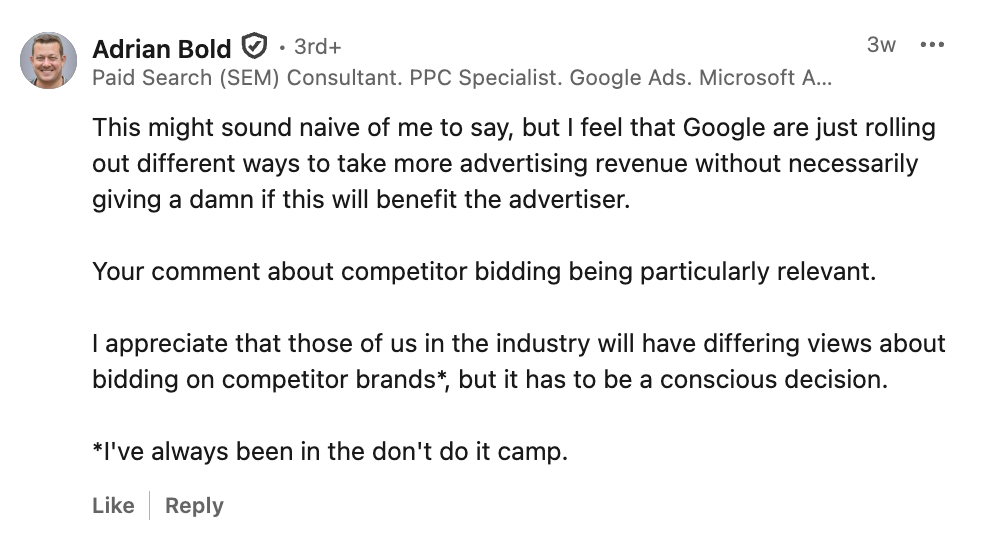Click the verified shield badge icon
This screenshot has height=538, width=984.
point(255,47)
